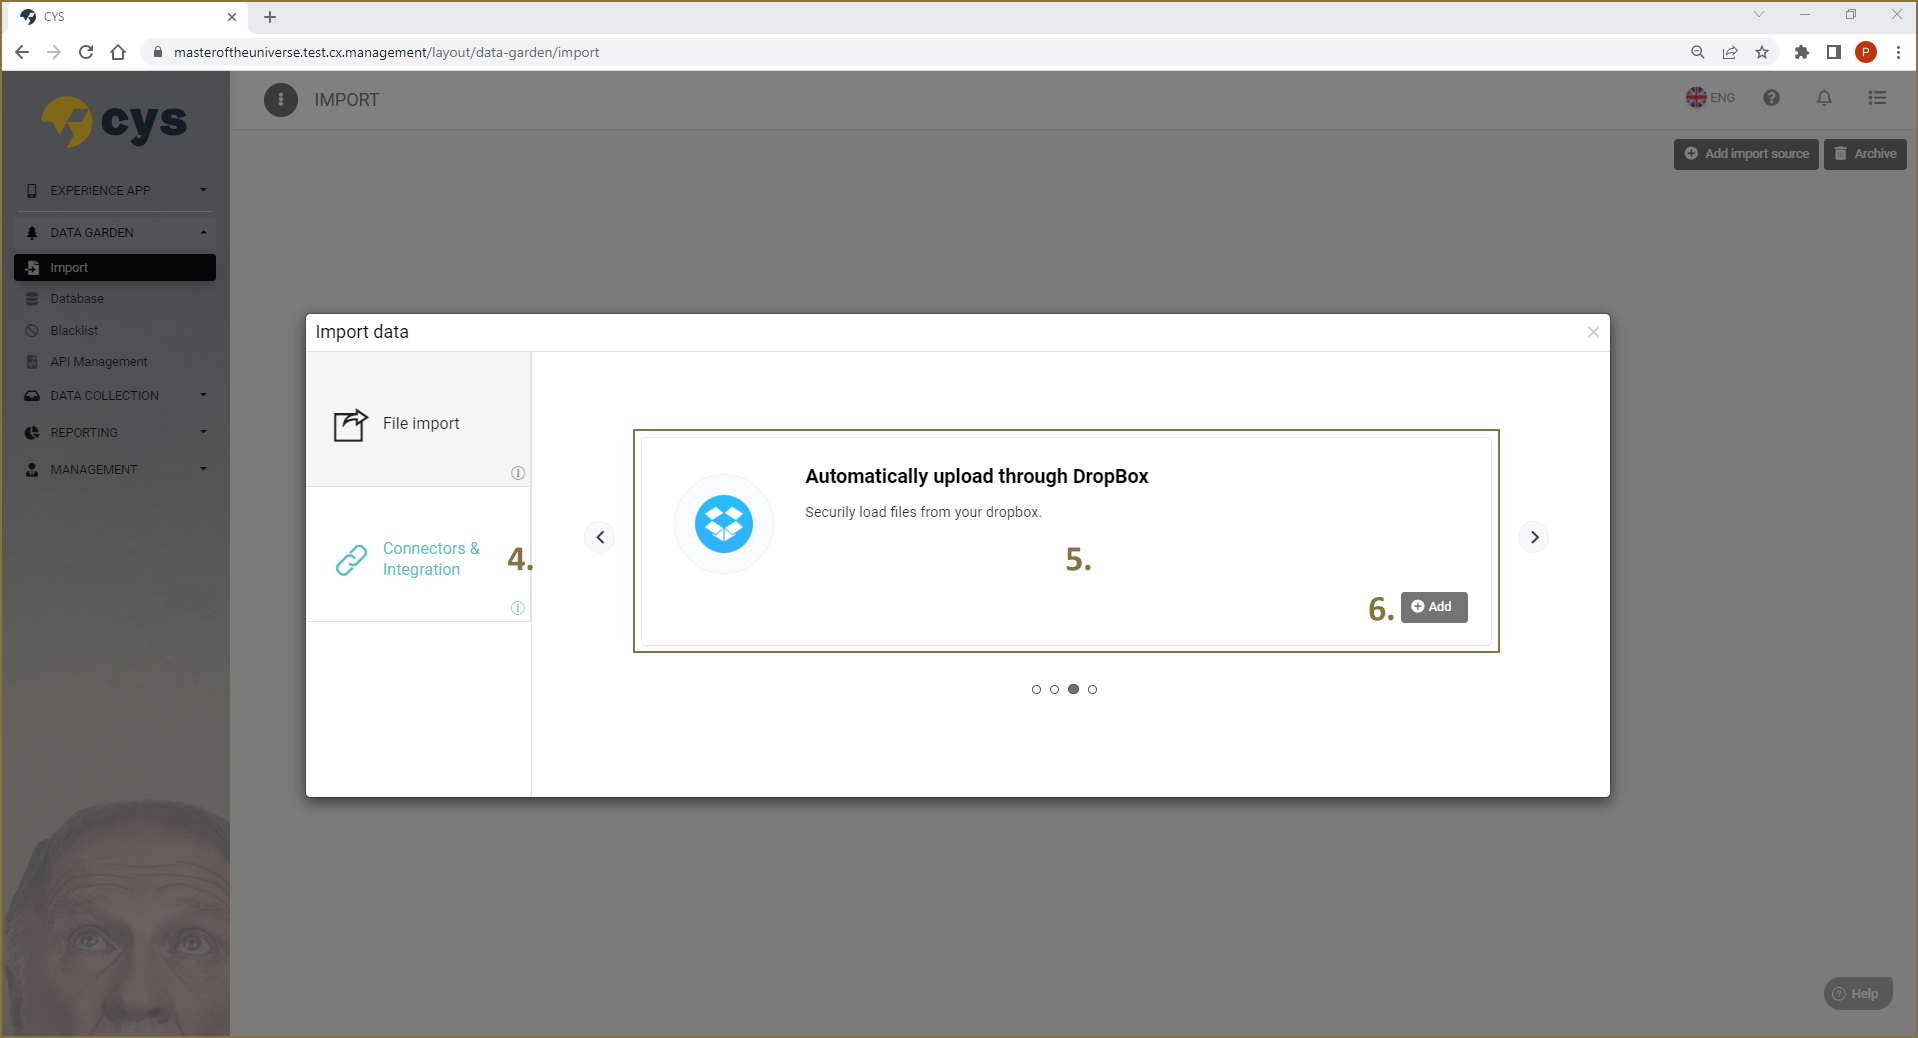
Task: Open info icon under File import
Action: [518, 473]
